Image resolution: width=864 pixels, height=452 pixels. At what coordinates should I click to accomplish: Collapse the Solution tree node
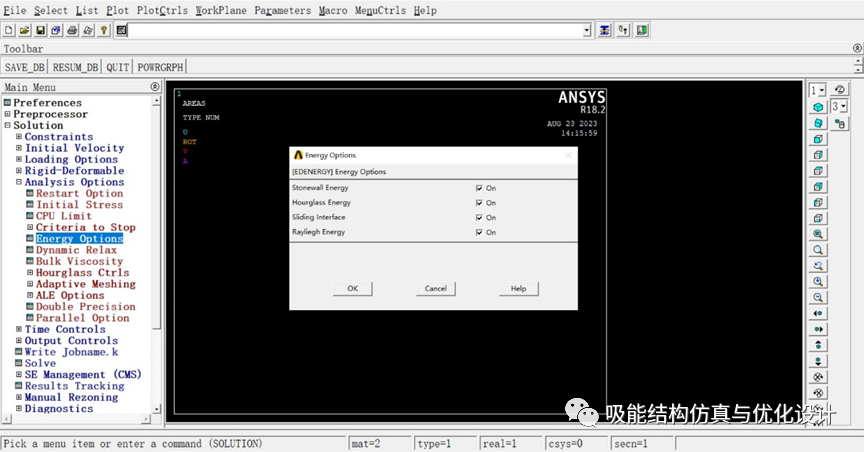(x=7, y=126)
